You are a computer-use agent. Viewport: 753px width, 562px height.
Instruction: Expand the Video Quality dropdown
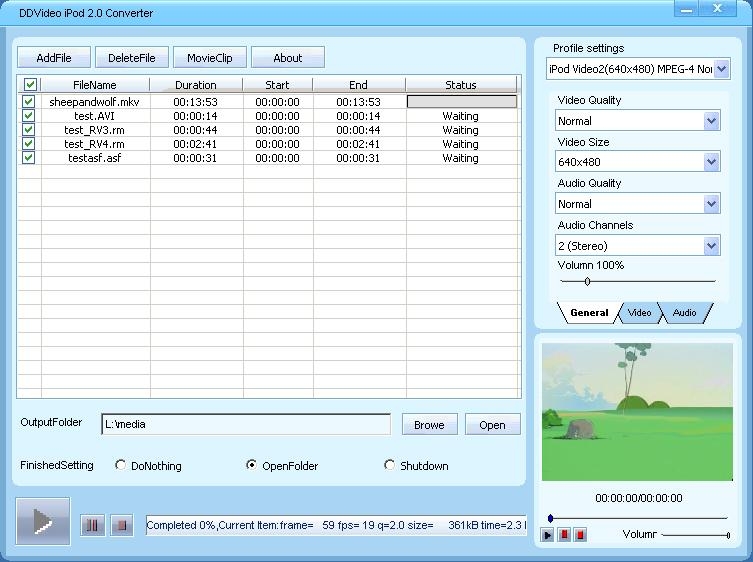tap(711, 121)
